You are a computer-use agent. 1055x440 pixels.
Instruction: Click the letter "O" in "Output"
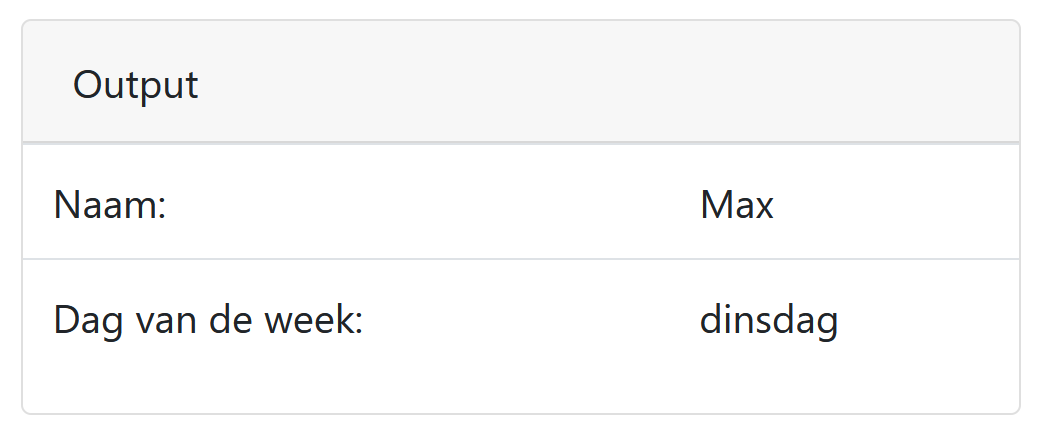[88, 86]
